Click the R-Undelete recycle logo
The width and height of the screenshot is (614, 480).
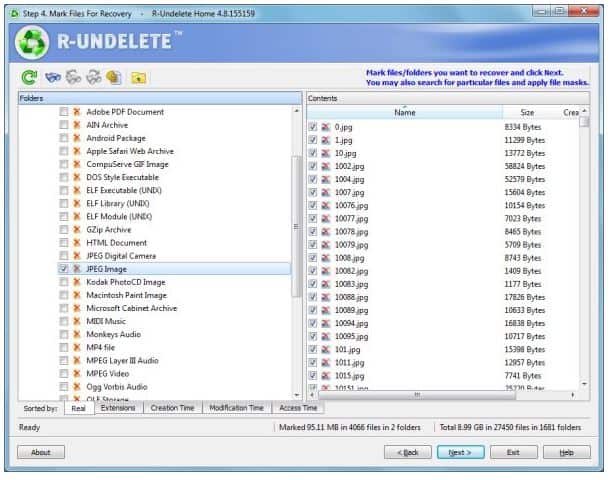tap(32, 42)
